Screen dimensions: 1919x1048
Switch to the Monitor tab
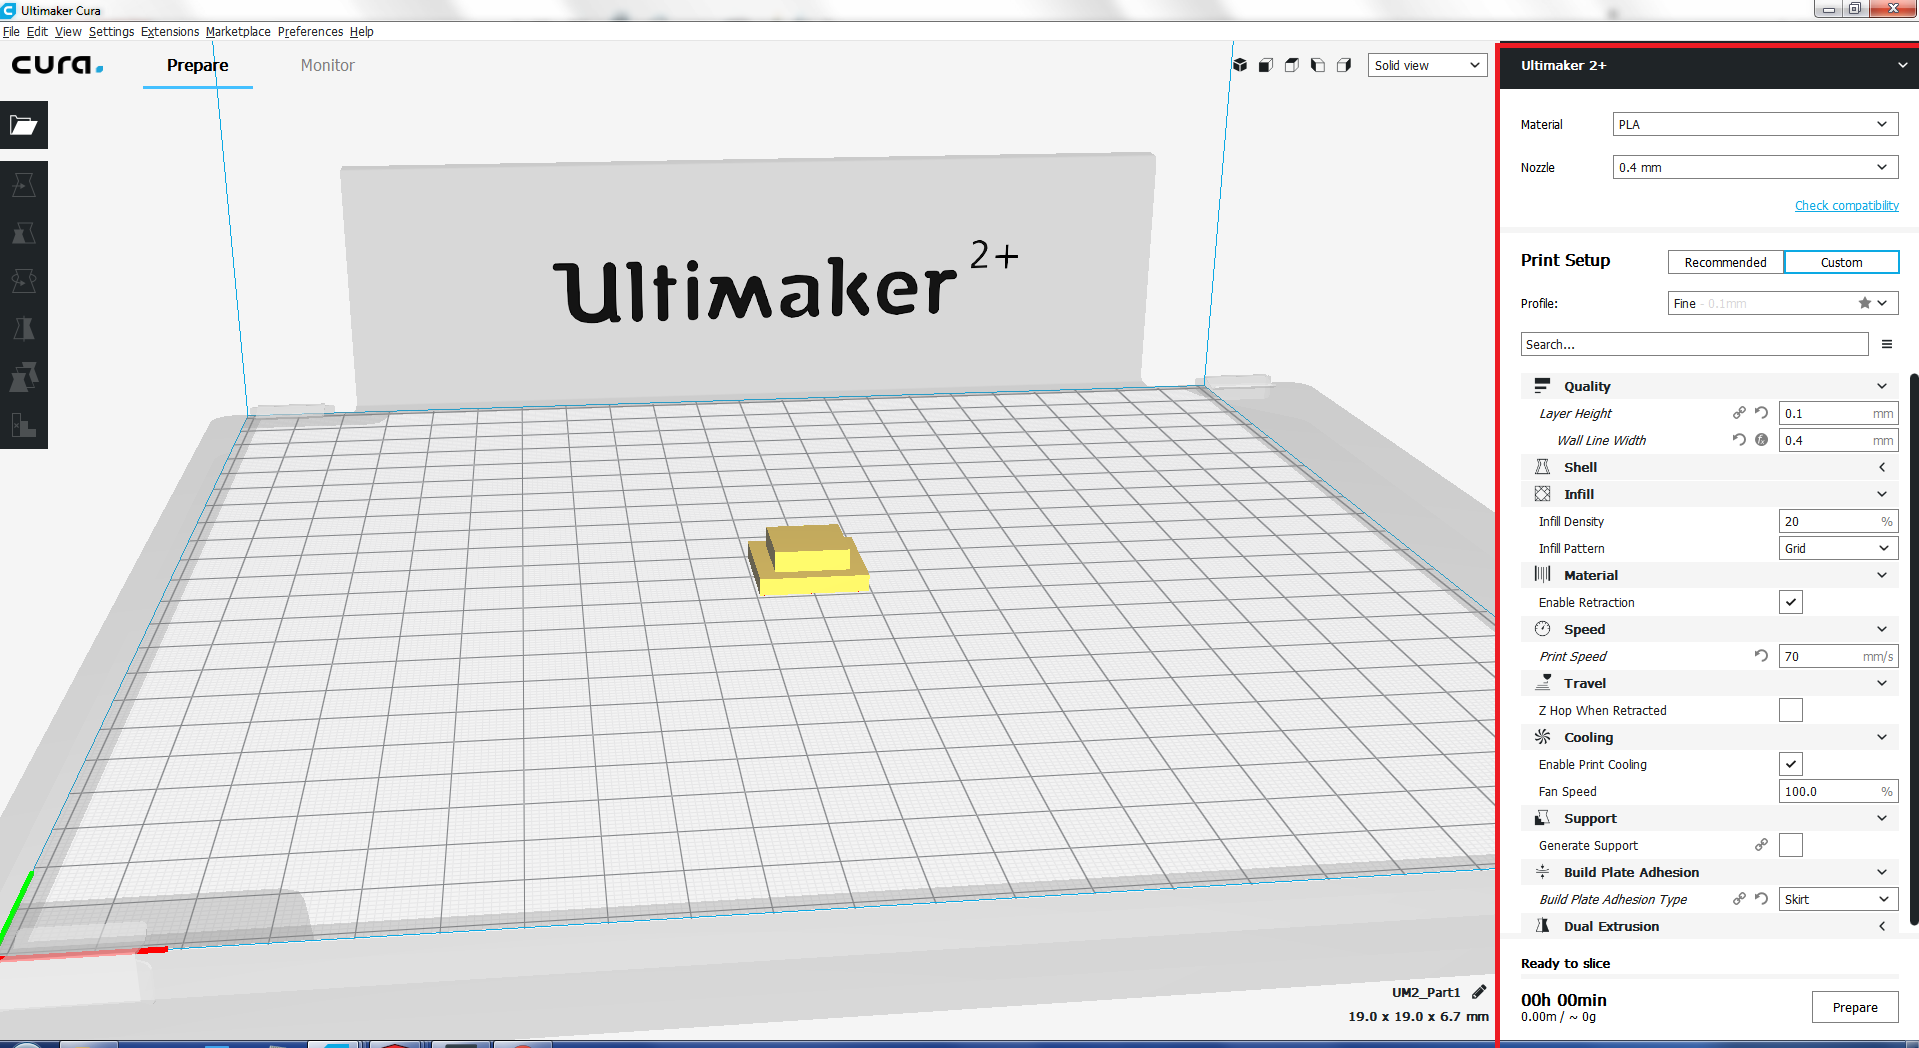328,65
